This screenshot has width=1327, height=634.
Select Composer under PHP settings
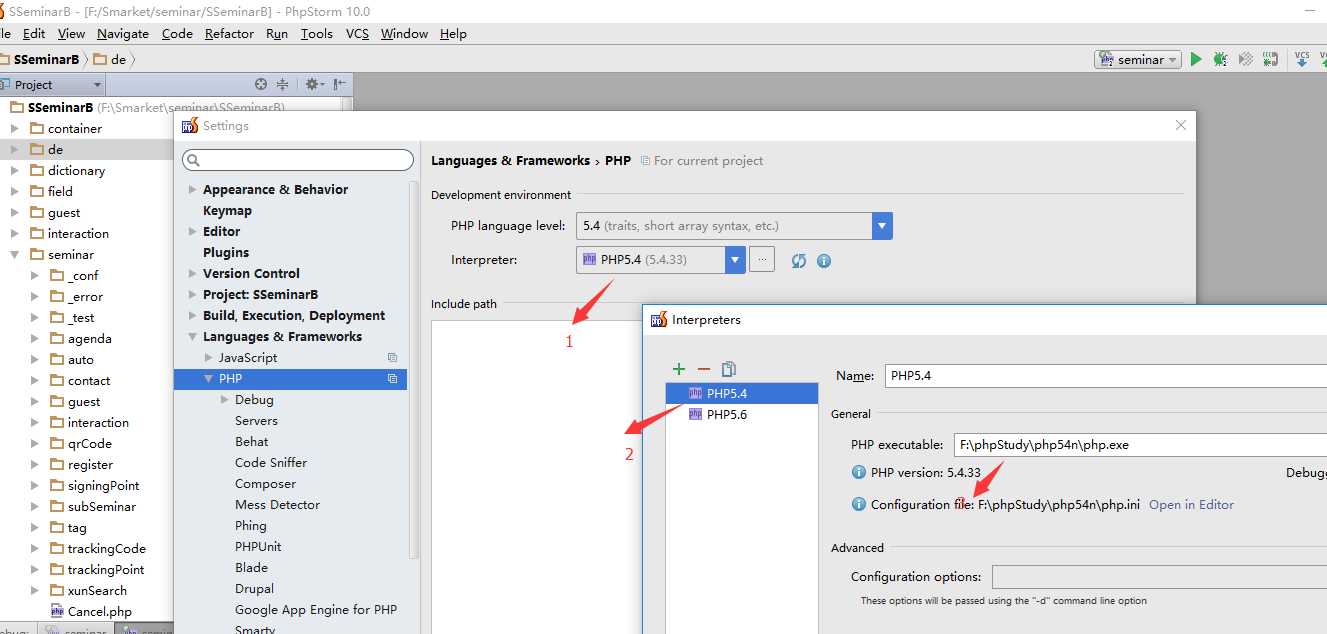pyautogui.click(x=265, y=483)
